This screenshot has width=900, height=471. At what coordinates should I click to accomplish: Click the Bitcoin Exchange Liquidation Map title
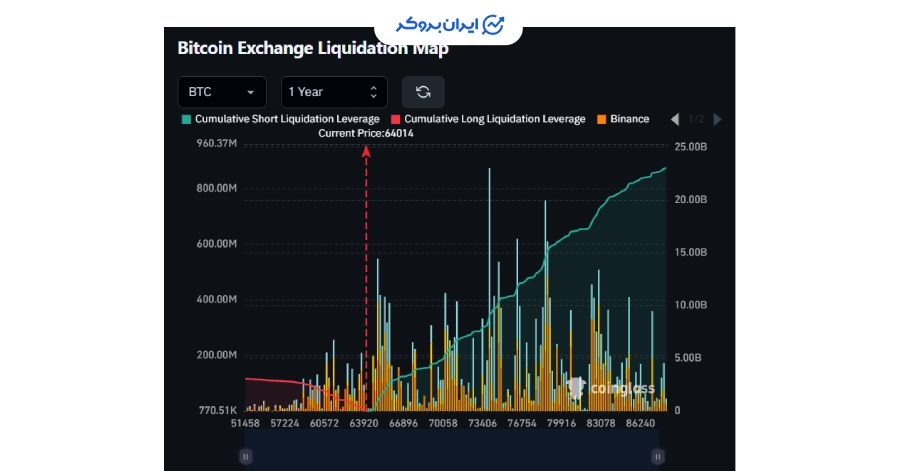[x=313, y=48]
